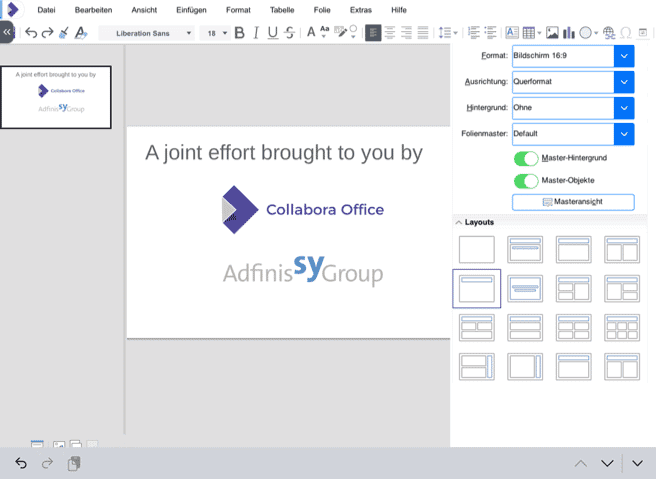Center align the text

pyautogui.click(x=390, y=33)
